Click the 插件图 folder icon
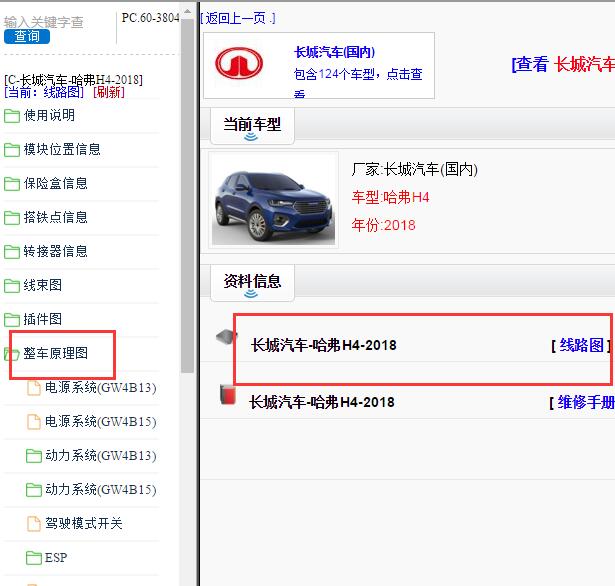The image size is (615, 586). [x=12, y=320]
